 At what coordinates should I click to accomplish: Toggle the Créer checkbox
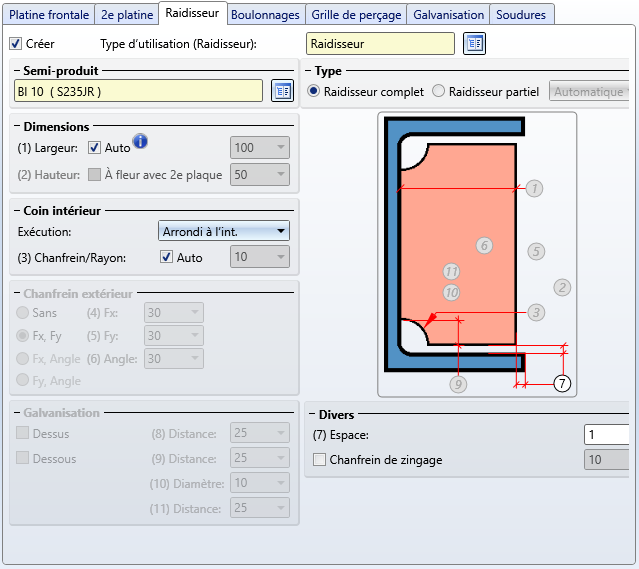click(16, 44)
